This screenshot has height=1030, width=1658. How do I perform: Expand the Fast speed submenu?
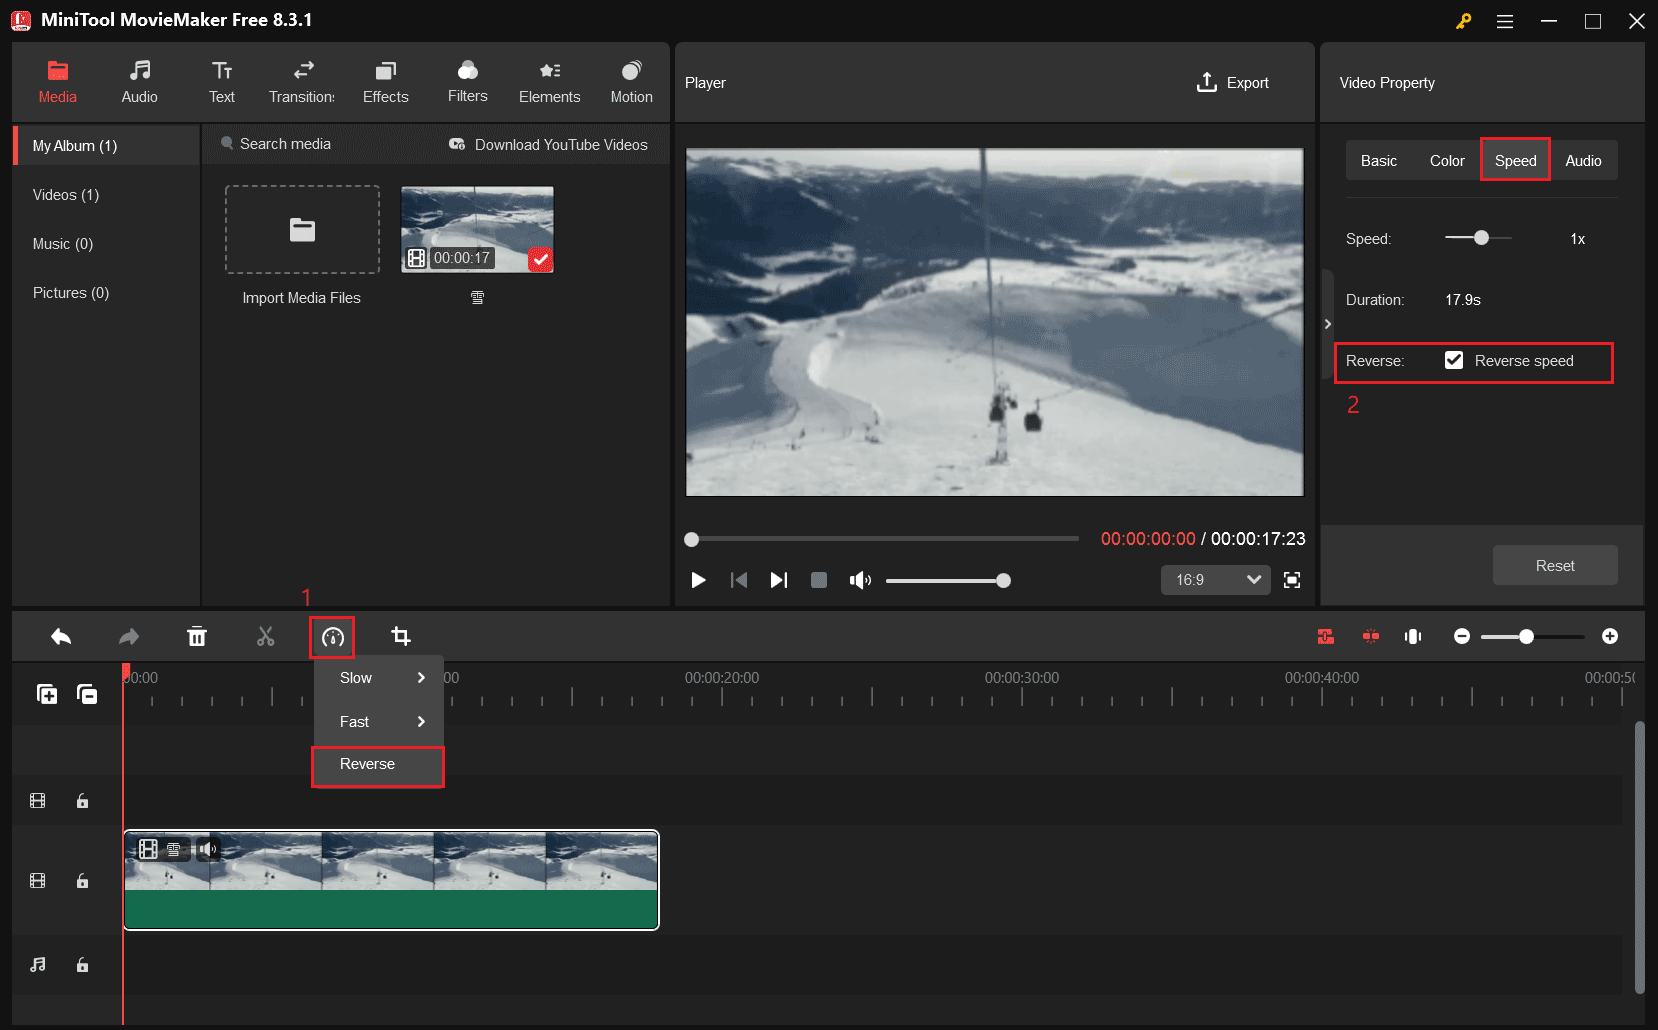point(377,721)
